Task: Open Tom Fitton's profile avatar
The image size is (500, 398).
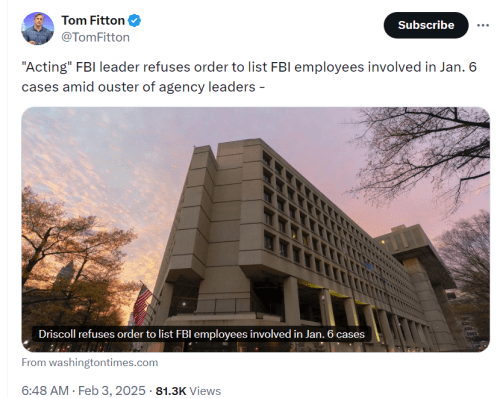Action: tap(37, 28)
